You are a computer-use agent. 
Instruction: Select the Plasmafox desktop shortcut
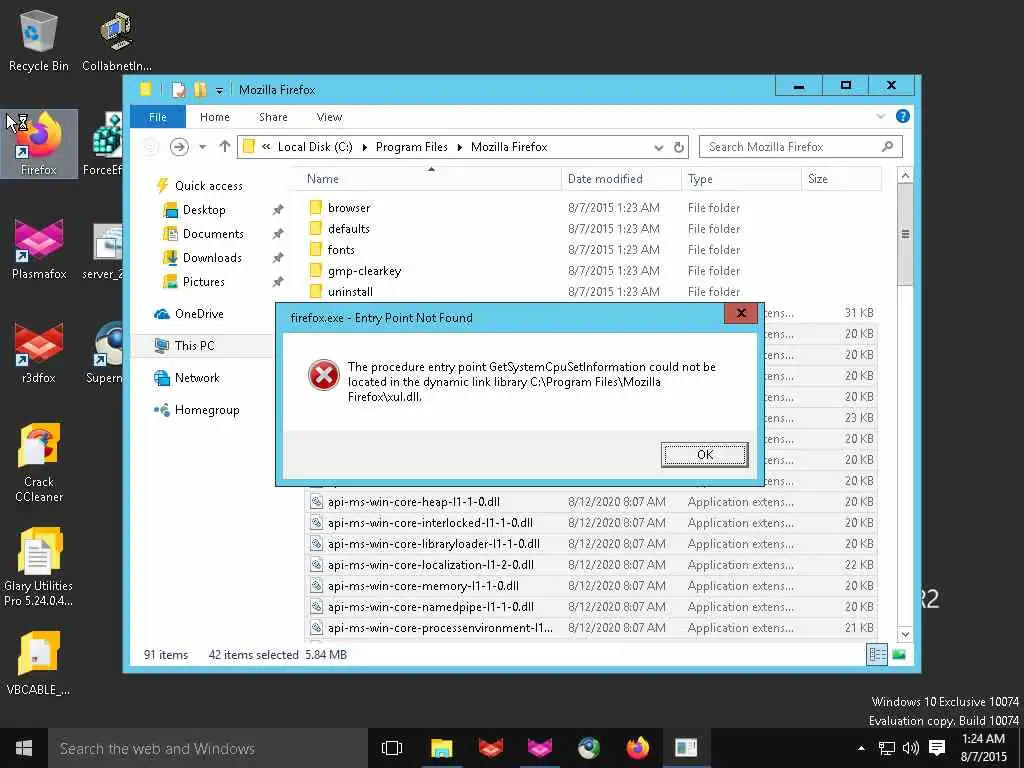(39, 249)
